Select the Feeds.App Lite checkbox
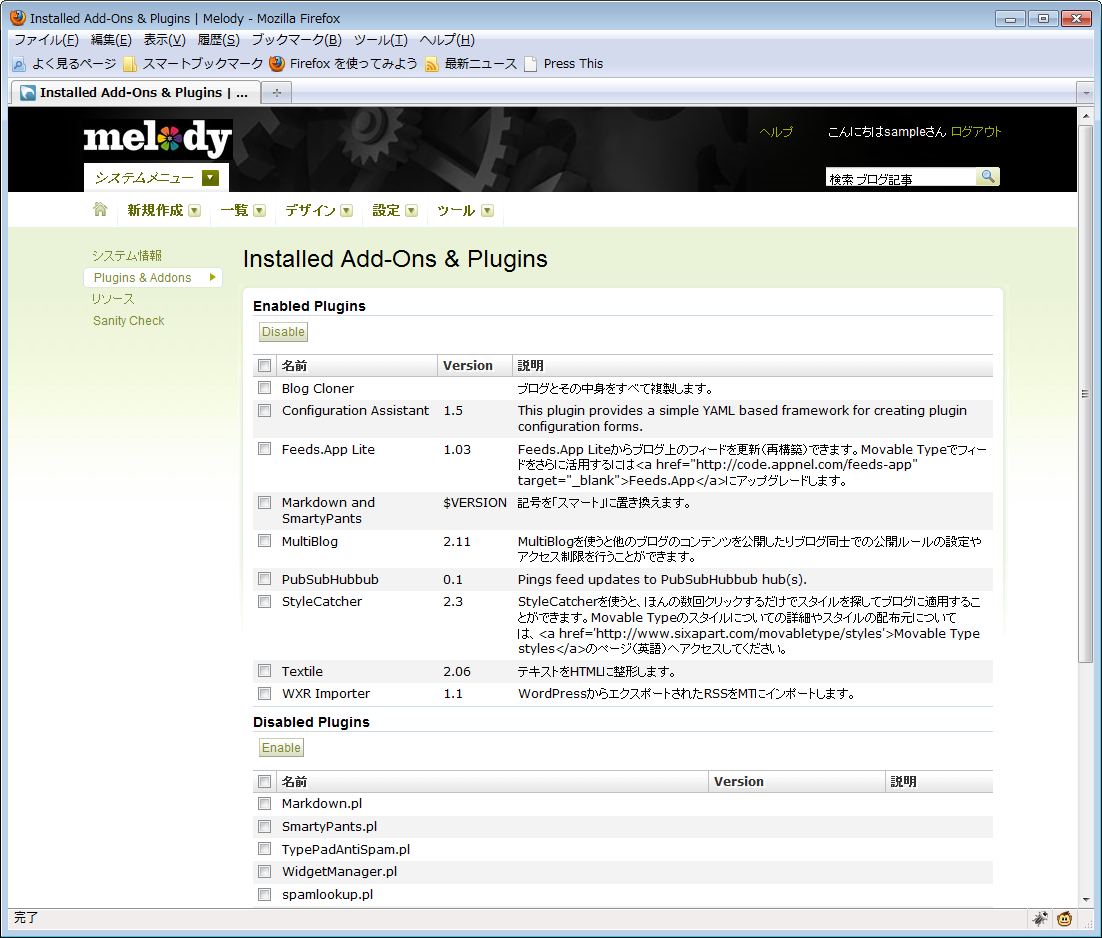The height and width of the screenshot is (938, 1102). pos(264,449)
